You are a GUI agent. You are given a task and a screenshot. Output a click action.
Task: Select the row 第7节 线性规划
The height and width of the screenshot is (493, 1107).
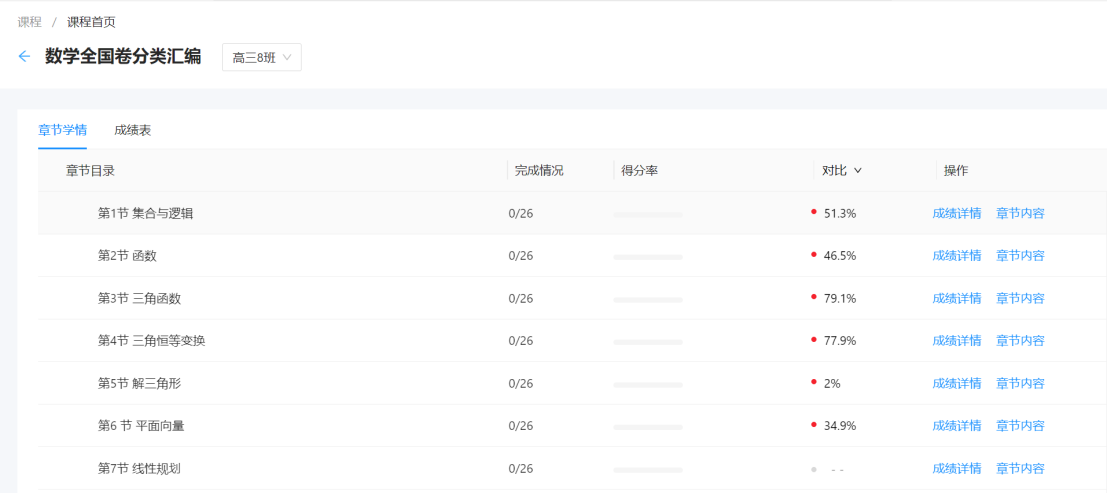573,468
